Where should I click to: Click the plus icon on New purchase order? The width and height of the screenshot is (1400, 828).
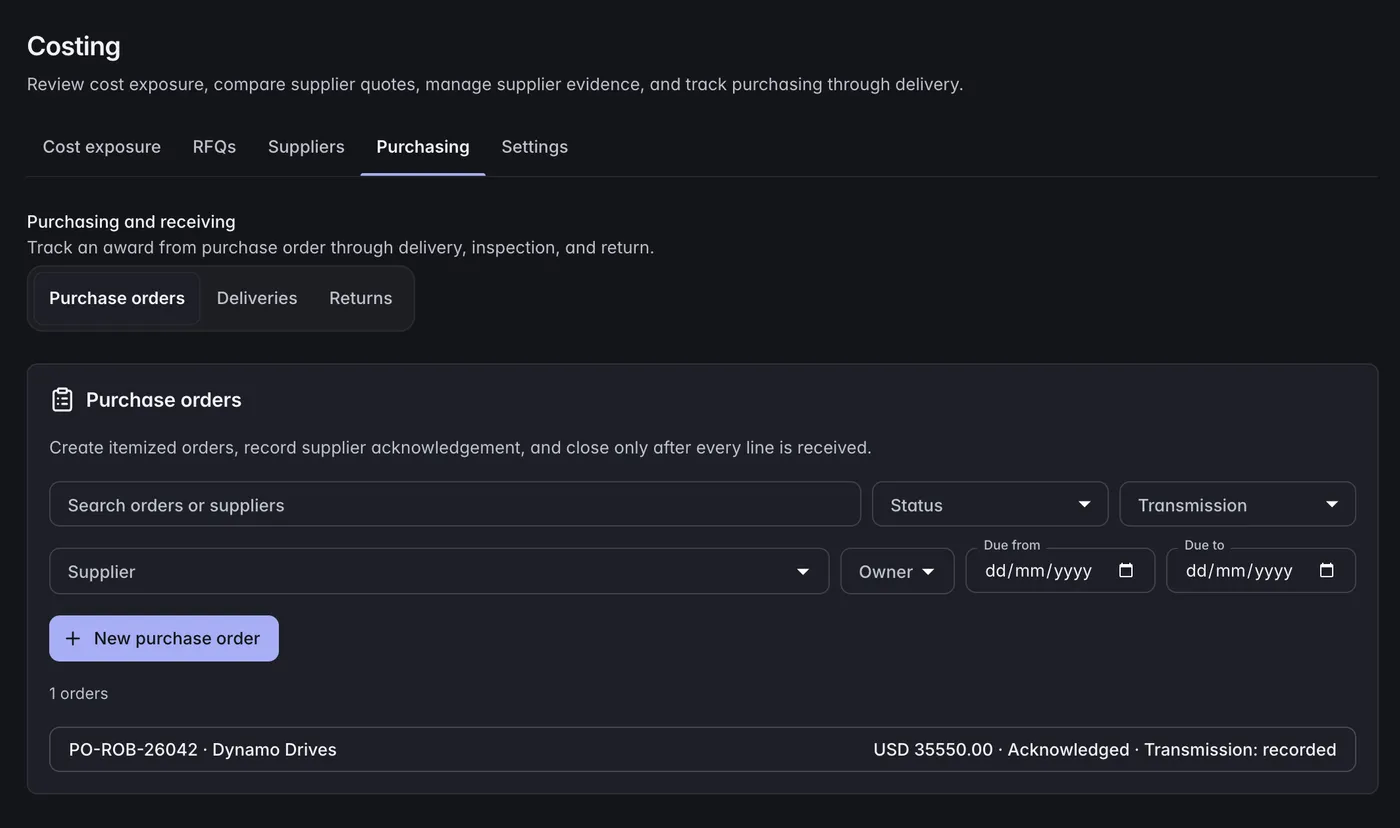73,638
